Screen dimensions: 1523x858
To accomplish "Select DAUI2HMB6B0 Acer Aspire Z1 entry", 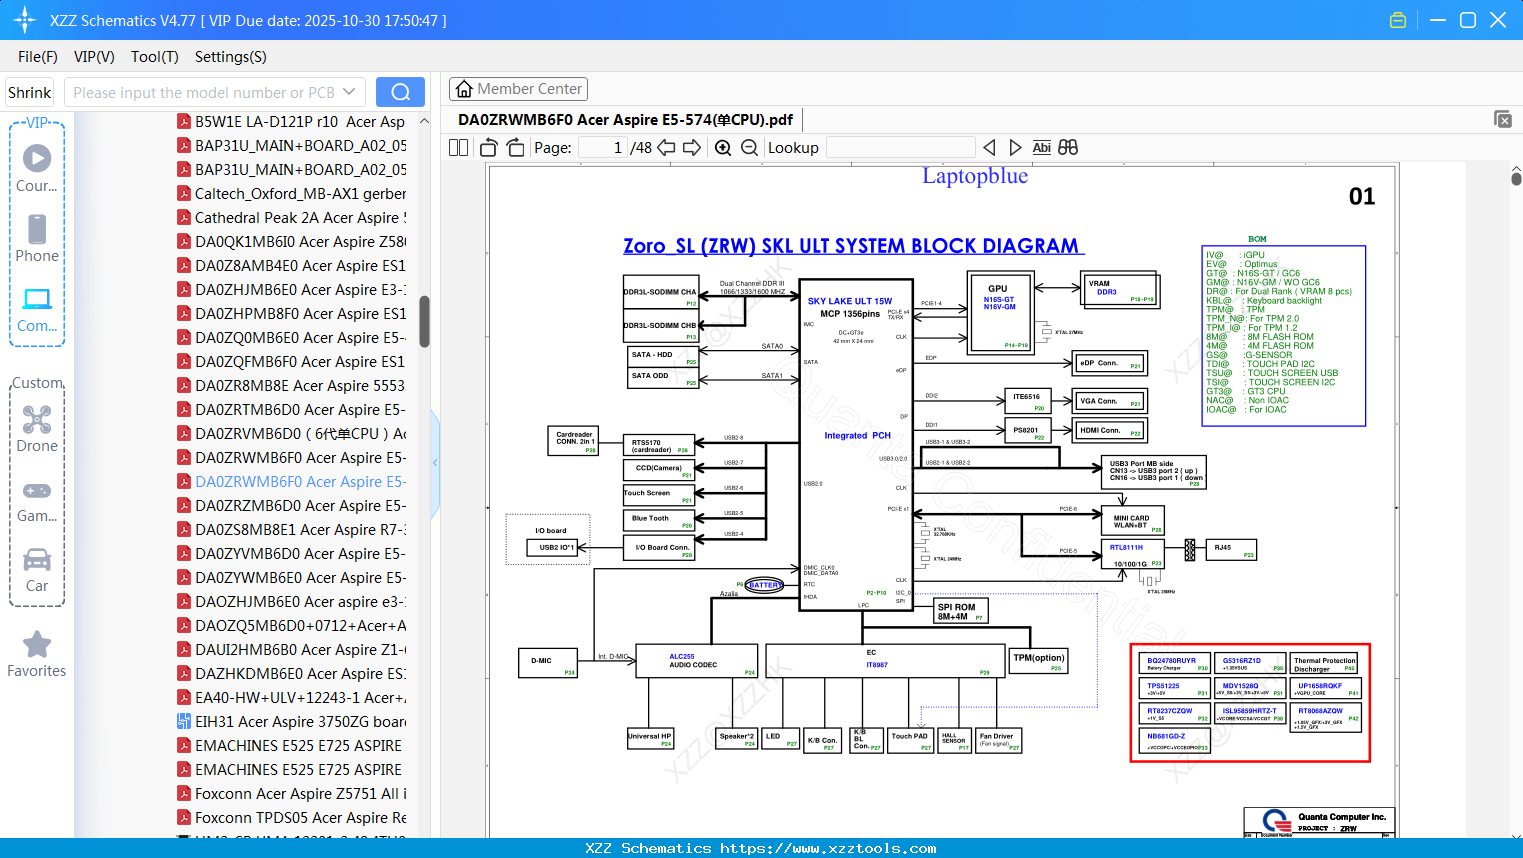I will [291, 650].
